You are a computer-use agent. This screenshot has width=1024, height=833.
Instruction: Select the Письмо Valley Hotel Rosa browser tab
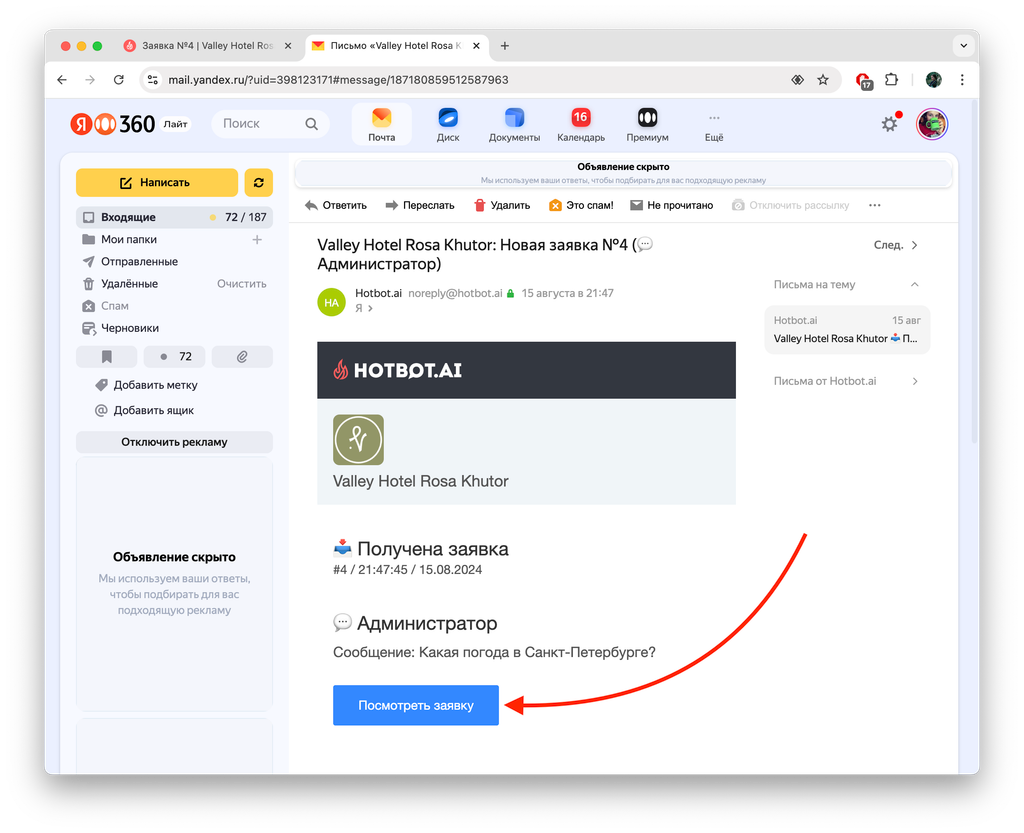pos(396,46)
